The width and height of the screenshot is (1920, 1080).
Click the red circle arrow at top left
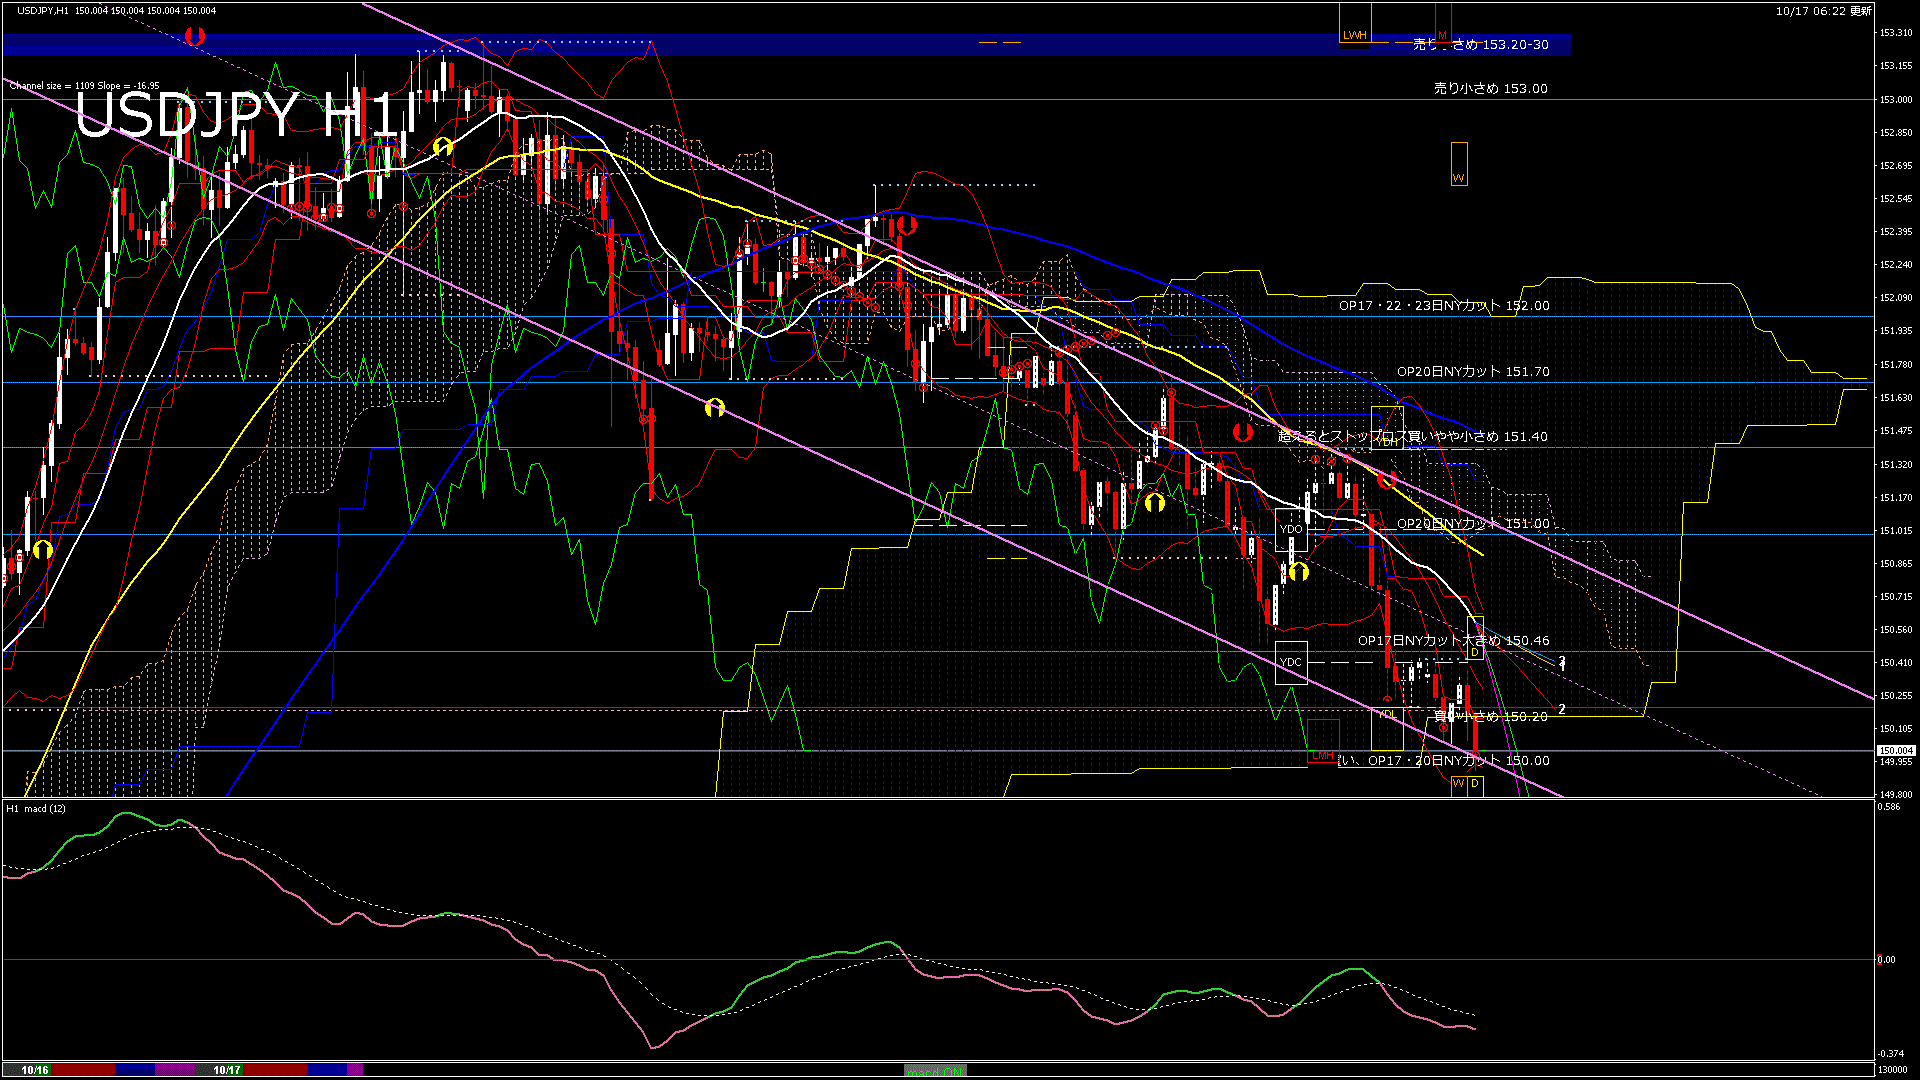tap(195, 36)
